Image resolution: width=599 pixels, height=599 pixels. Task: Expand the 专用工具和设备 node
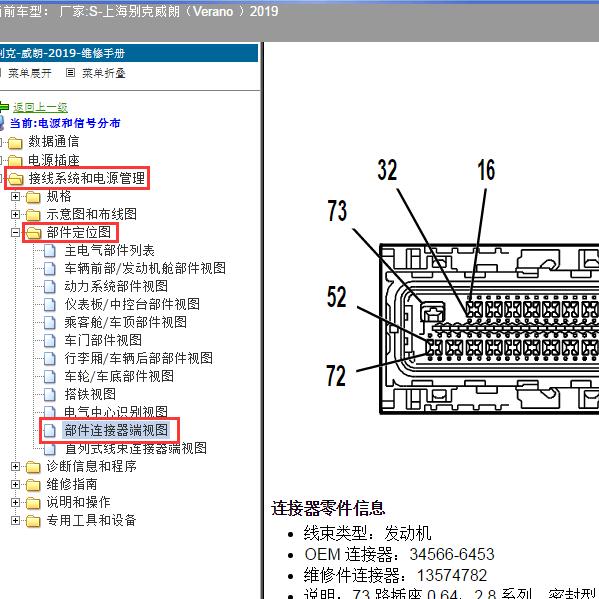15,520
